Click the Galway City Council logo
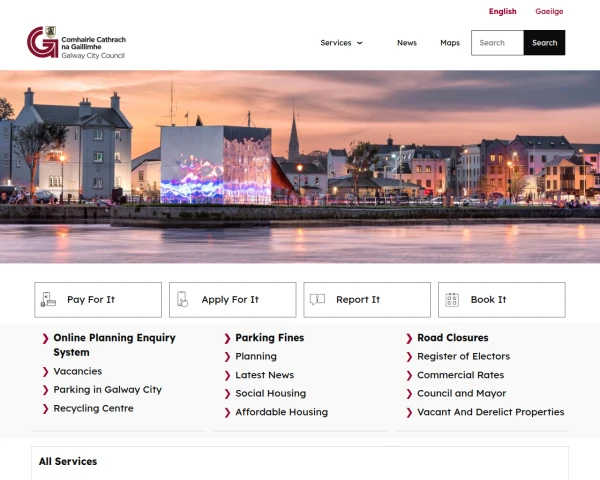This screenshot has height=480, width=600. [76, 43]
